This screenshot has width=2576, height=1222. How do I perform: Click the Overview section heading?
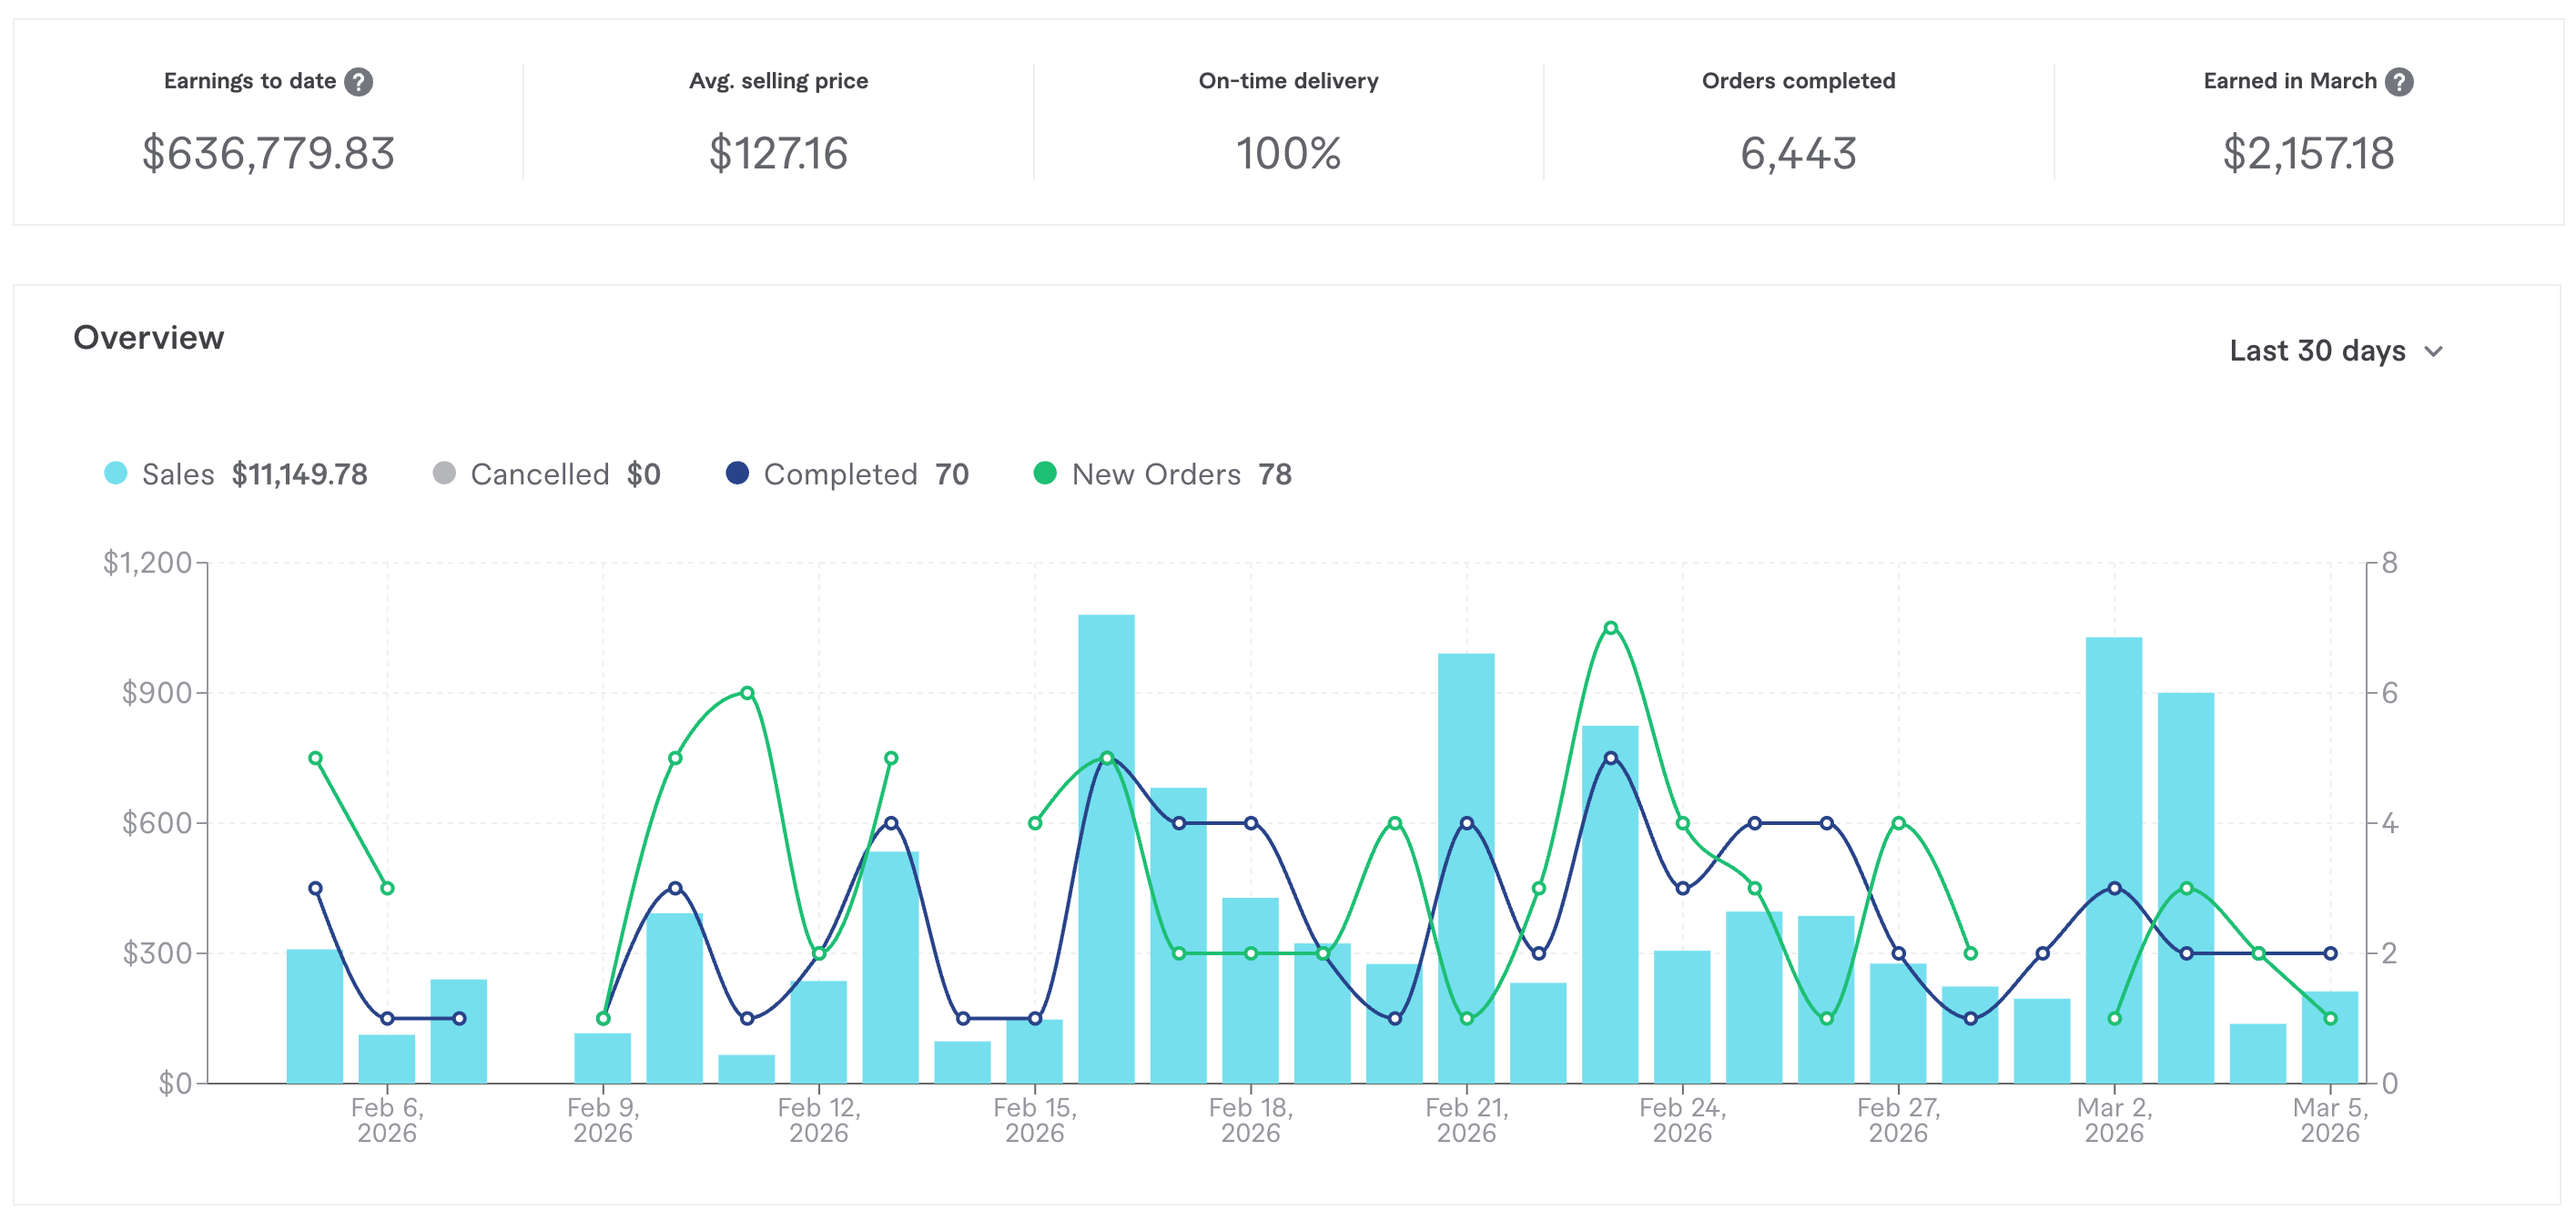(x=149, y=338)
